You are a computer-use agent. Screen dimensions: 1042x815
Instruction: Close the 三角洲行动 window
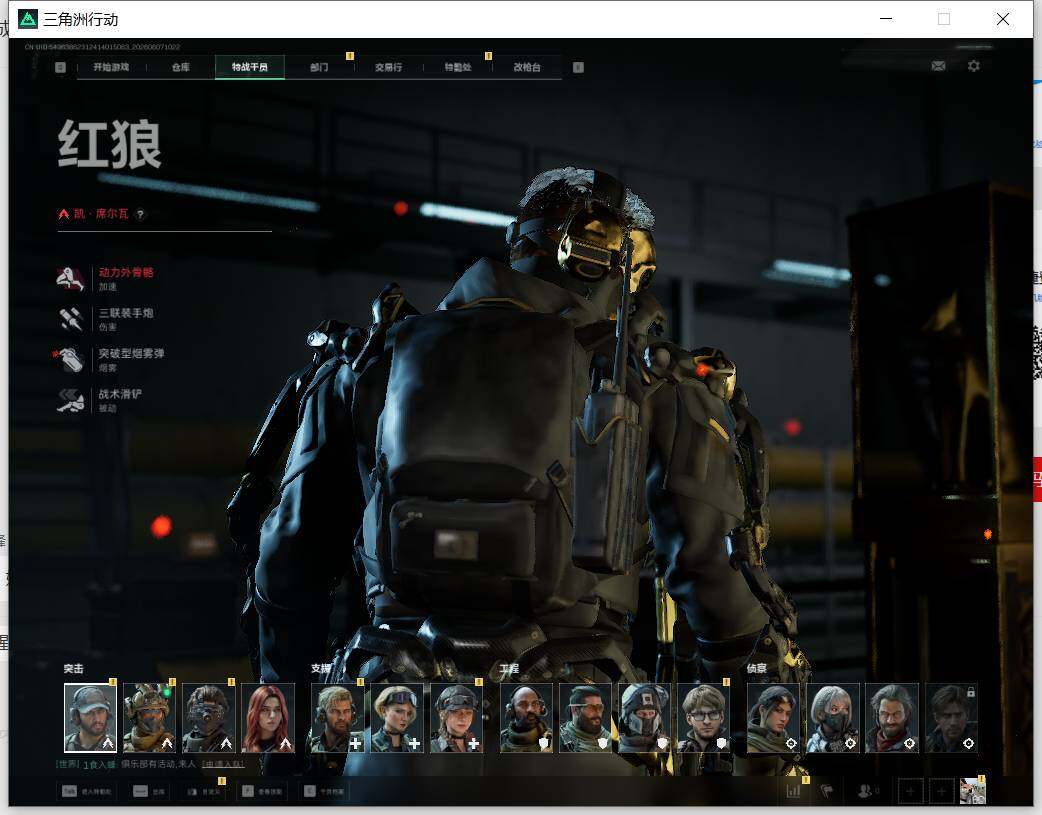click(x=1003, y=19)
